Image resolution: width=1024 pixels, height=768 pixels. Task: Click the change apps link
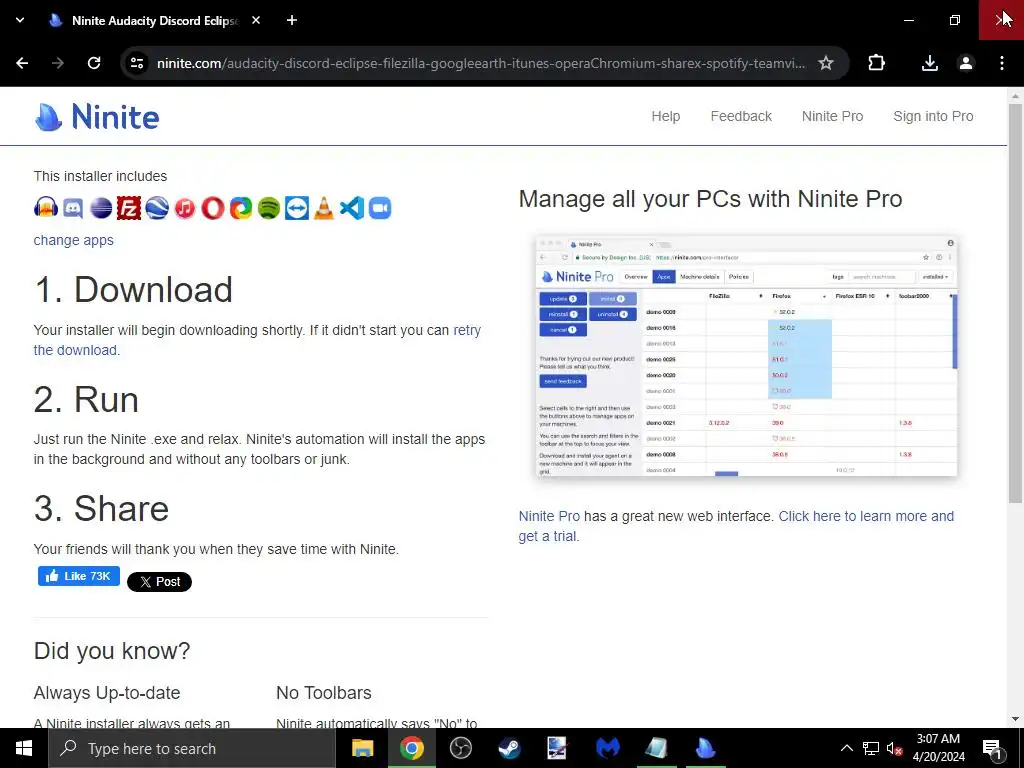pos(73,240)
